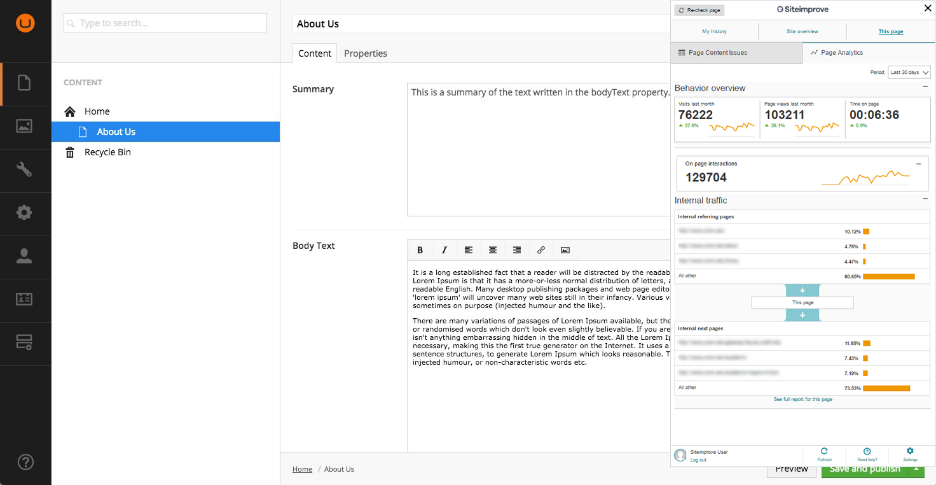Open the Media section image icon
Image resolution: width=936 pixels, height=485 pixels.
(24, 127)
